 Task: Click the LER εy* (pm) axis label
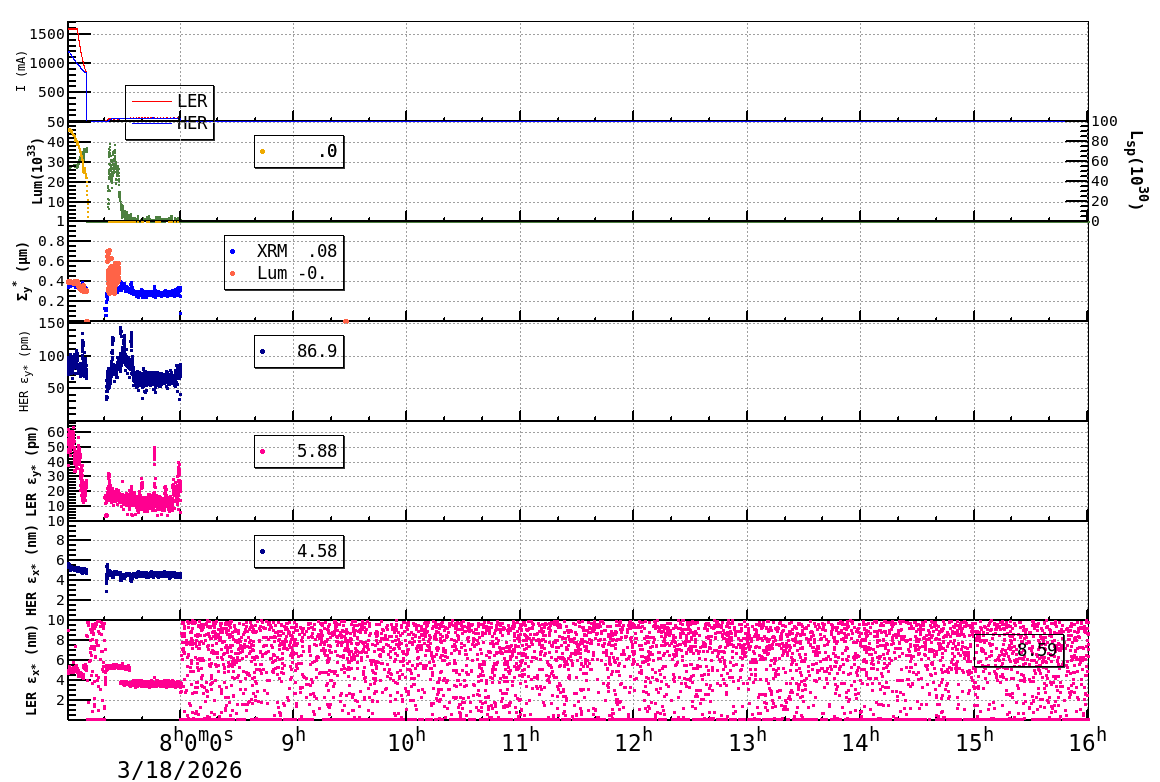32,472
